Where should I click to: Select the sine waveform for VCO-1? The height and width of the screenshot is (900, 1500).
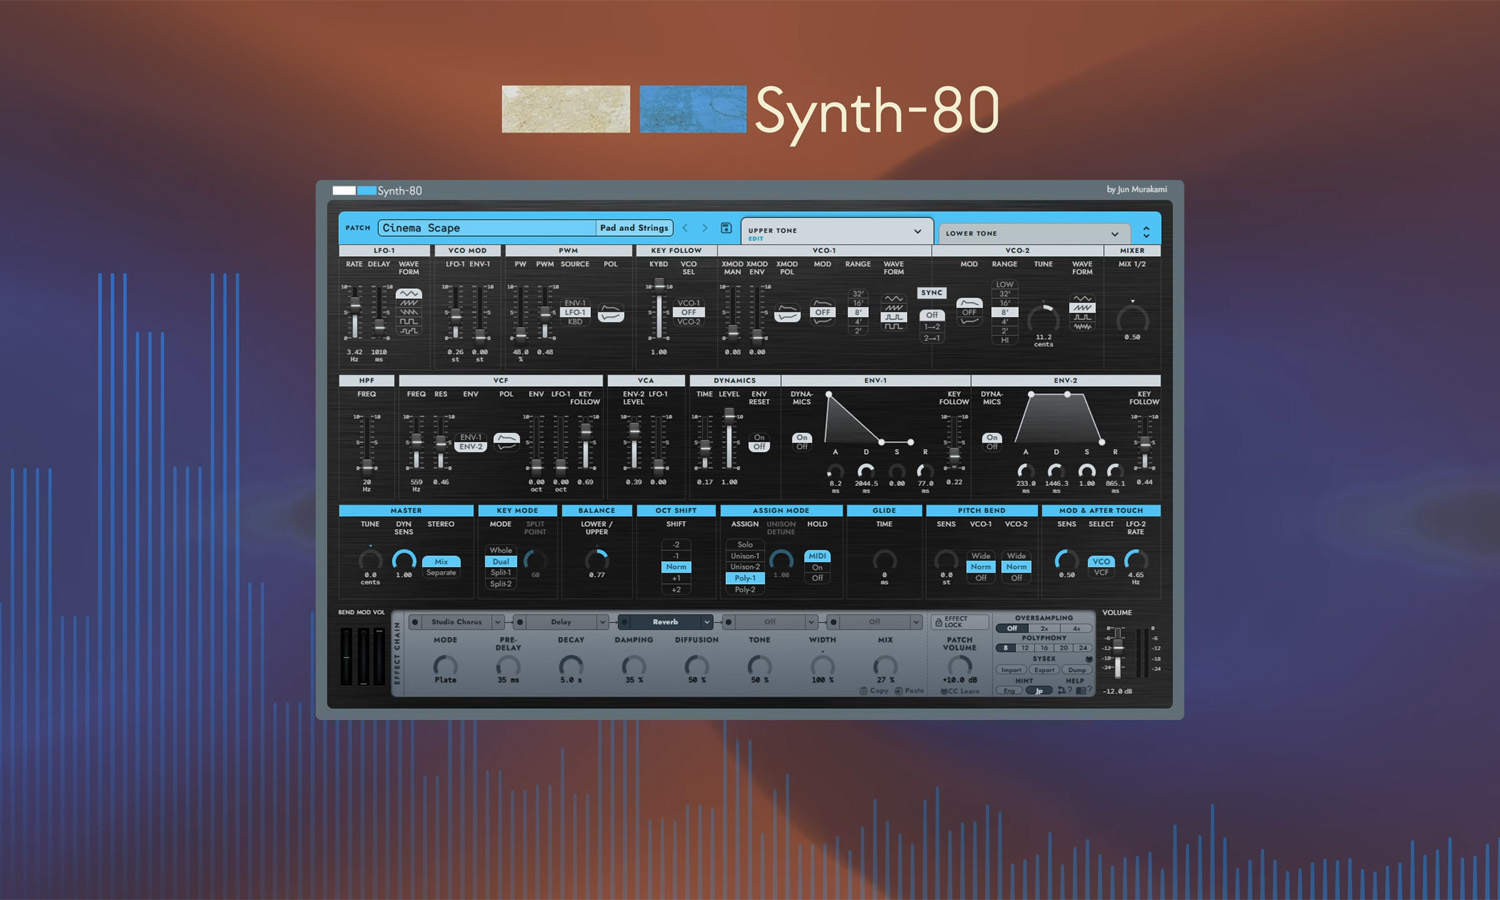[x=893, y=299]
